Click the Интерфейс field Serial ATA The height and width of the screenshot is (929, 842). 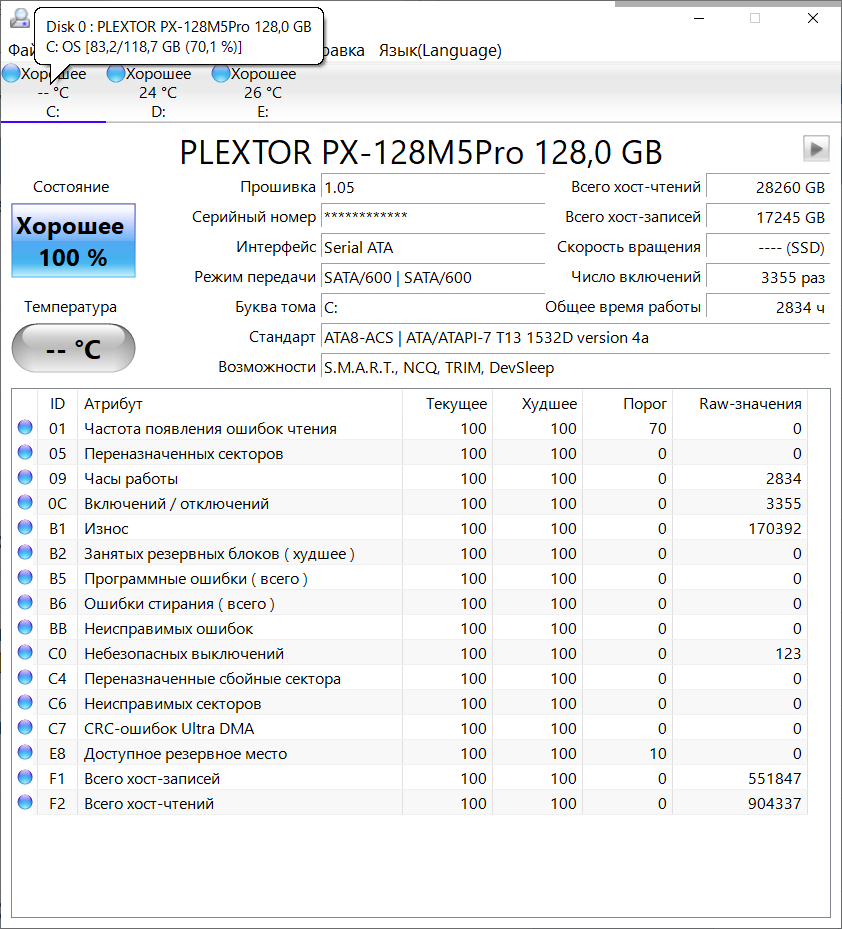(433, 248)
